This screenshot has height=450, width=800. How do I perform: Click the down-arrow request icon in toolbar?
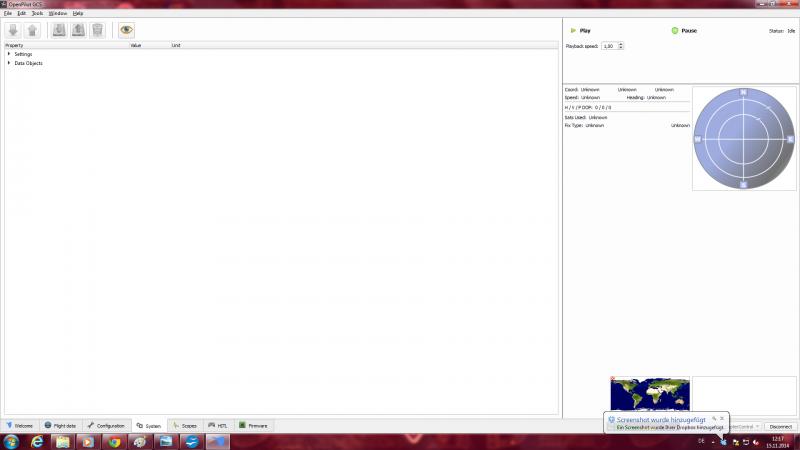coord(13,30)
